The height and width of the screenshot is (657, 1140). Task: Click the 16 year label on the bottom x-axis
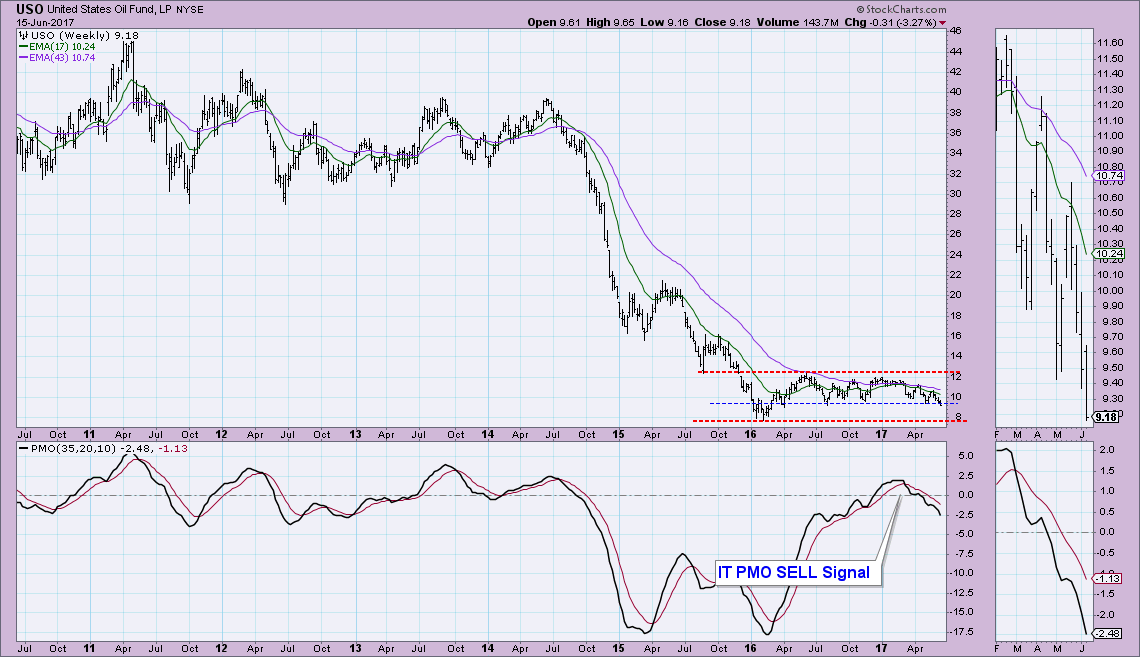pos(750,647)
